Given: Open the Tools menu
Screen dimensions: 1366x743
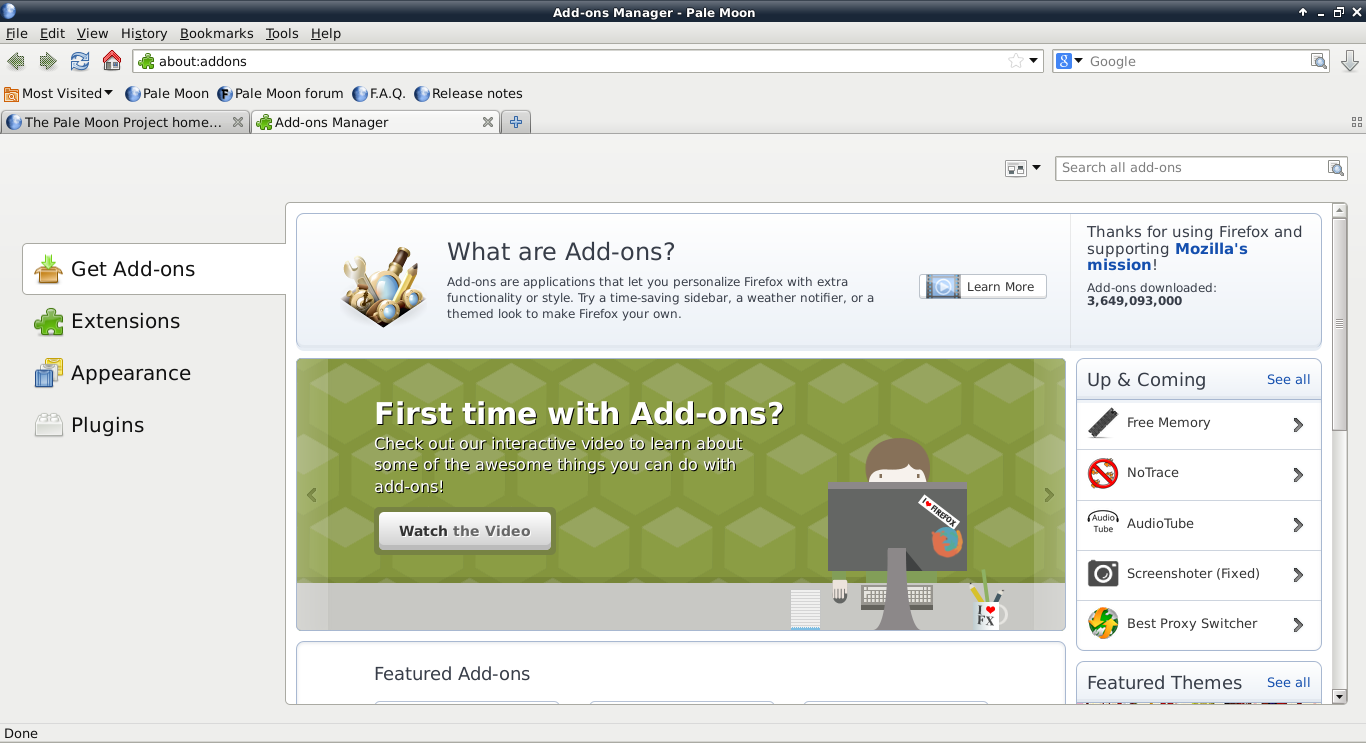Looking at the screenshot, I should click(282, 33).
